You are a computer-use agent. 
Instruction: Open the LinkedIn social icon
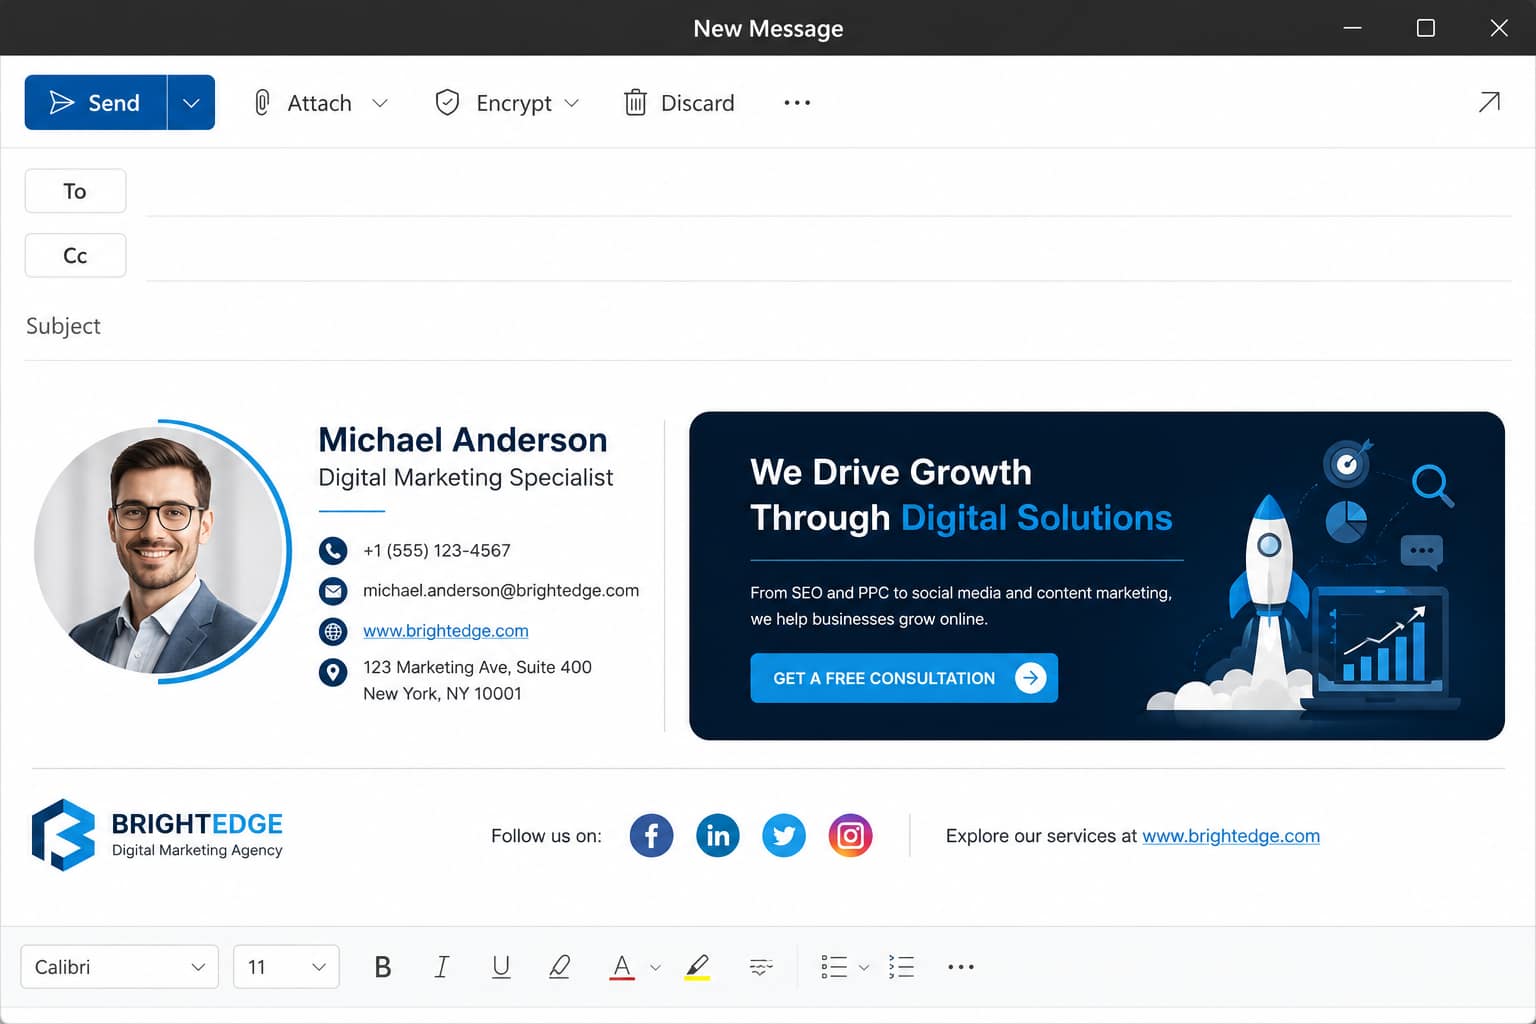point(717,835)
